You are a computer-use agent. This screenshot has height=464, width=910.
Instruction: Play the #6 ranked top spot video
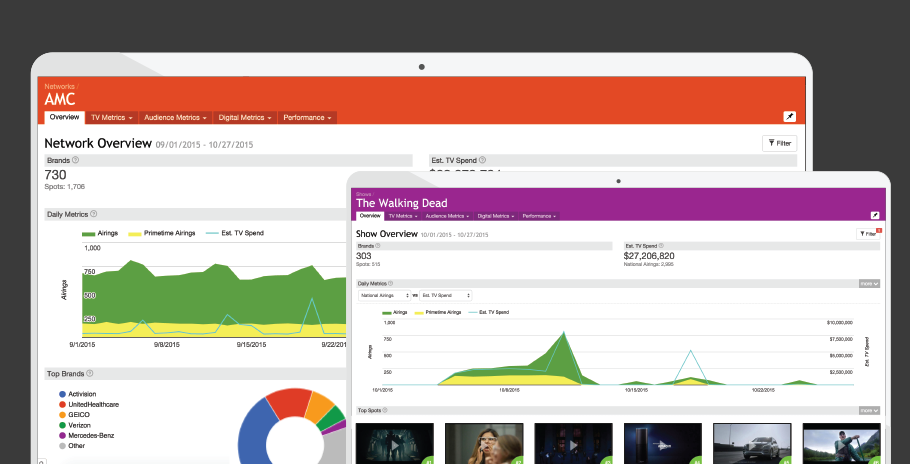point(842,444)
